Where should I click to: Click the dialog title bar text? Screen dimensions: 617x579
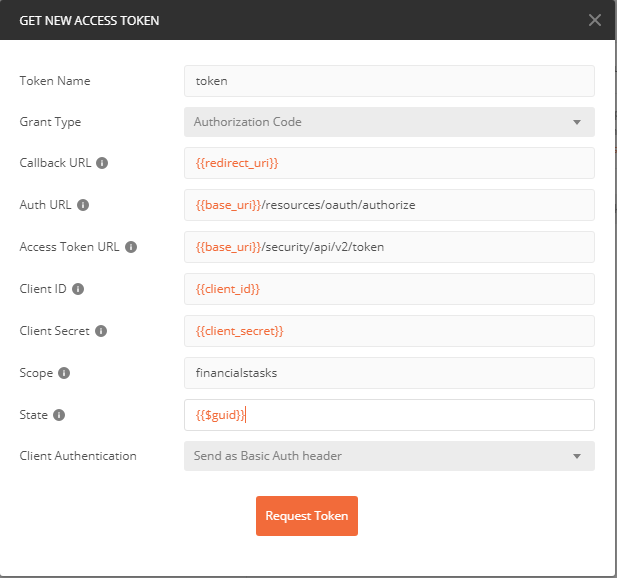[89, 20]
